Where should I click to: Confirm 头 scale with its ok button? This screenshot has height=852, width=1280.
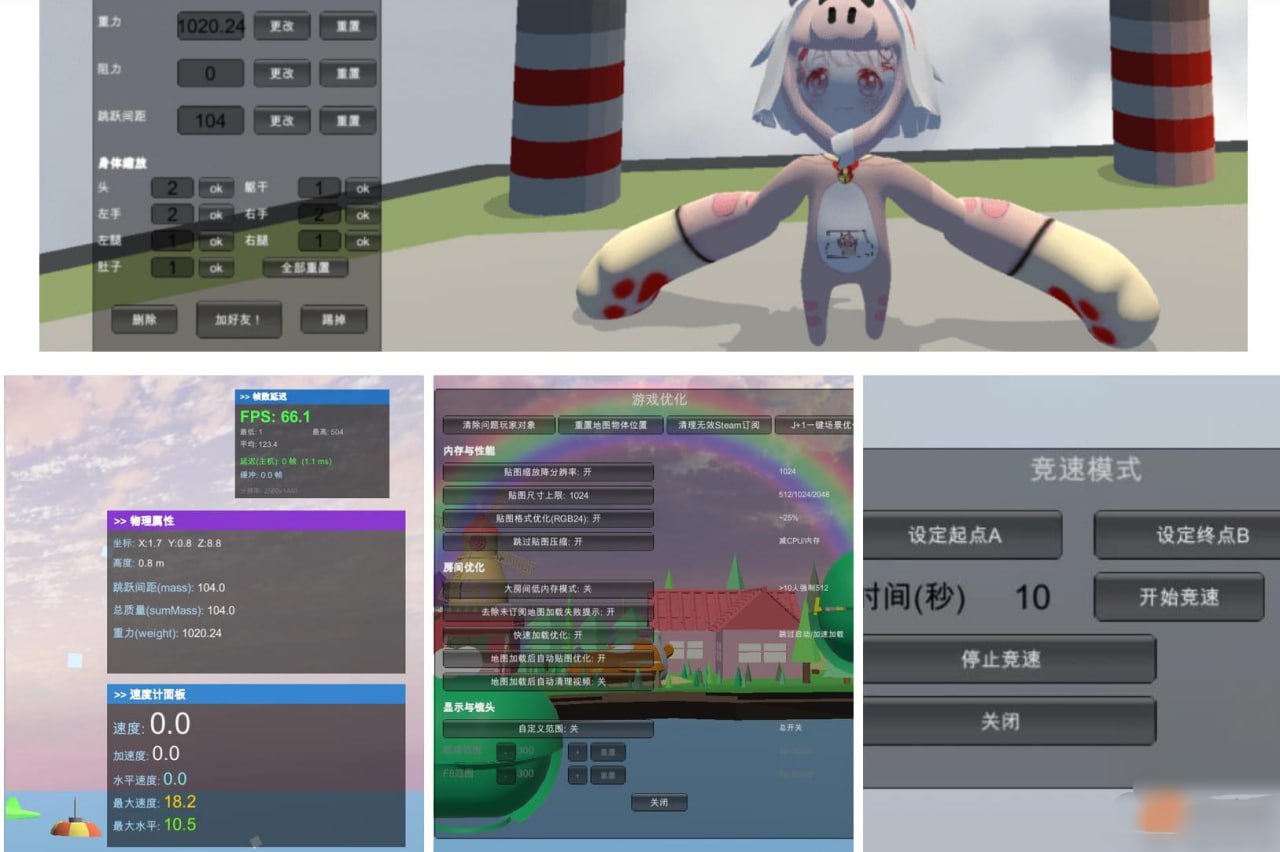pyautogui.click(x=215, y=188)
